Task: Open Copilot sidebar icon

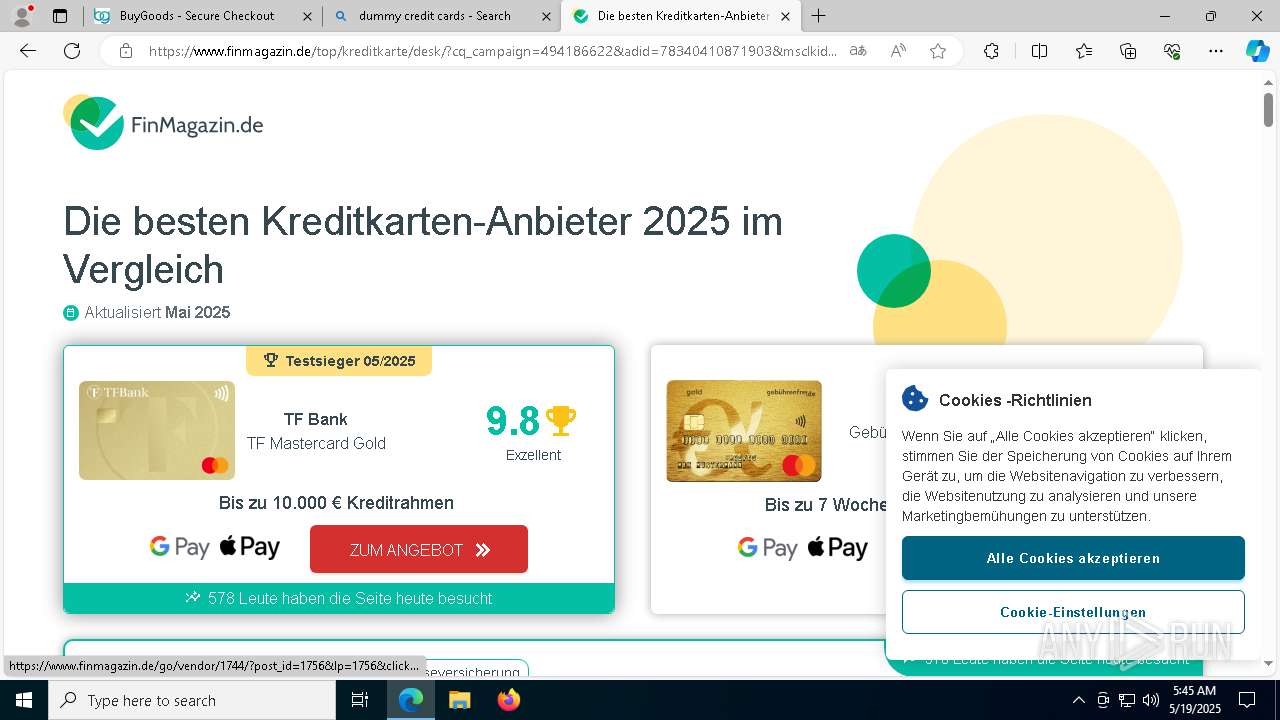Action: point(1257,51)
